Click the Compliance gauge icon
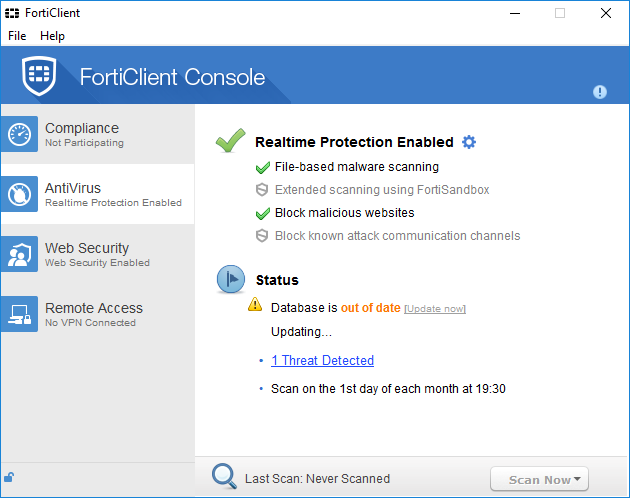The height and width of the screenshot is (498, 630). click(x=19, y=134)
